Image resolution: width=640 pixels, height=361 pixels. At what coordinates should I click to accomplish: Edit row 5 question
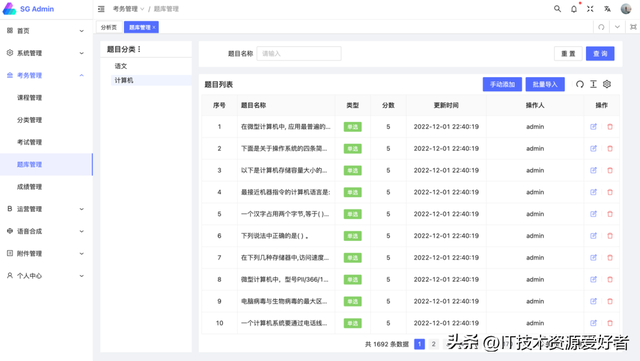point(593,214)
